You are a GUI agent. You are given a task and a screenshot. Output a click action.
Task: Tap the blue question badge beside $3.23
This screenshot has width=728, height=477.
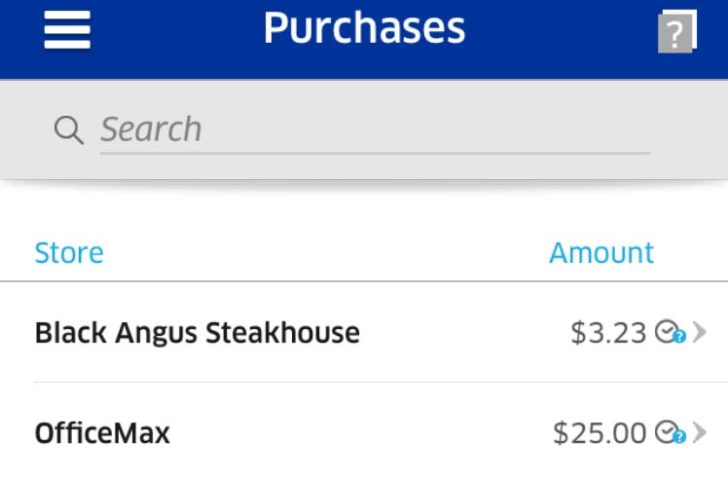pos(679,336)
